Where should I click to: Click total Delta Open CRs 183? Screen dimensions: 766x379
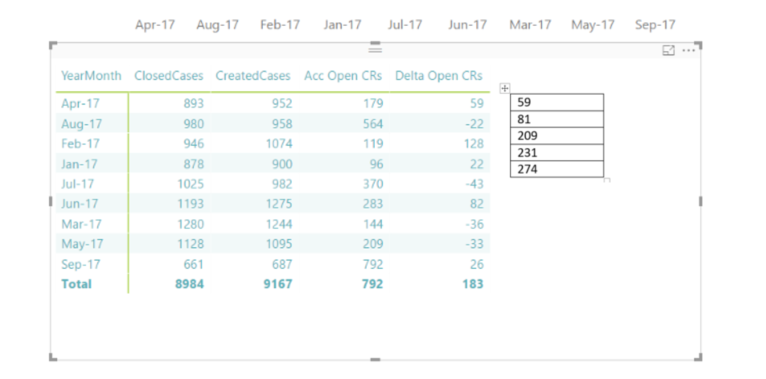point(473,284)
